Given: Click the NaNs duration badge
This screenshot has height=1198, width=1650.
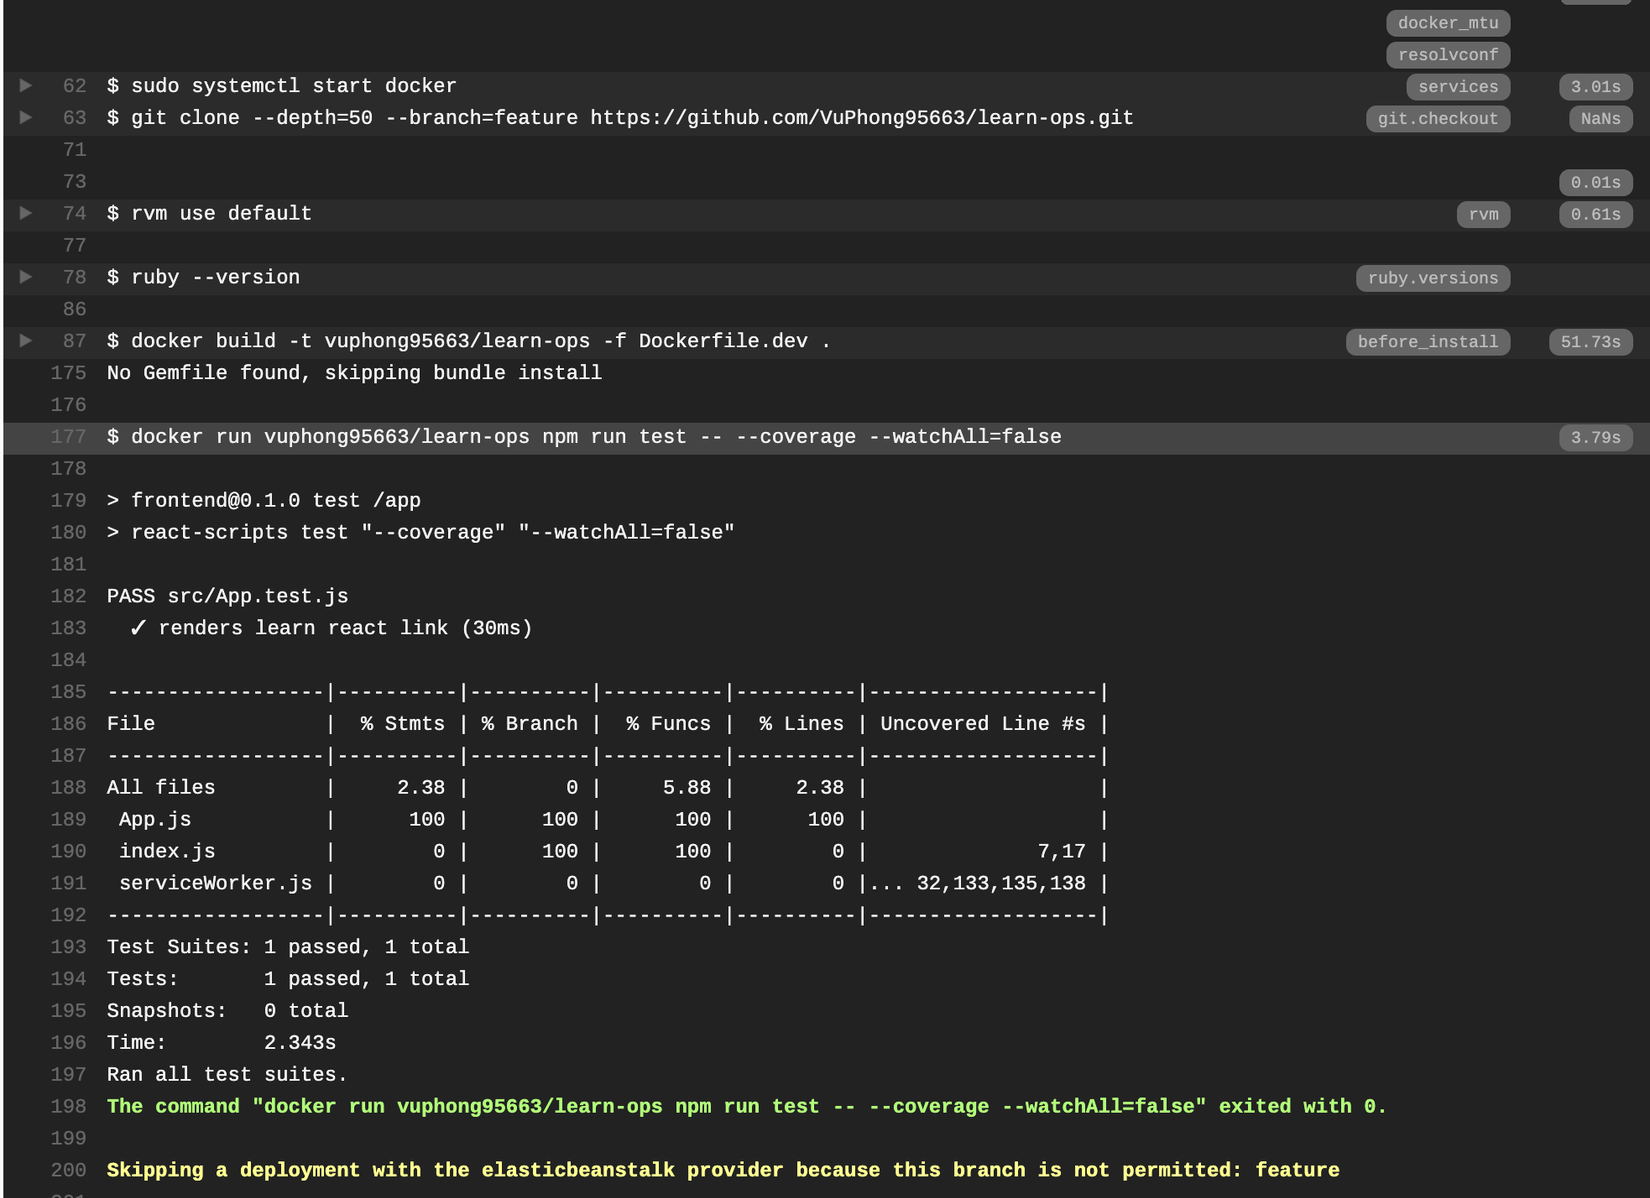Looking at the screenshot, I should click(x=1600, y=119).
